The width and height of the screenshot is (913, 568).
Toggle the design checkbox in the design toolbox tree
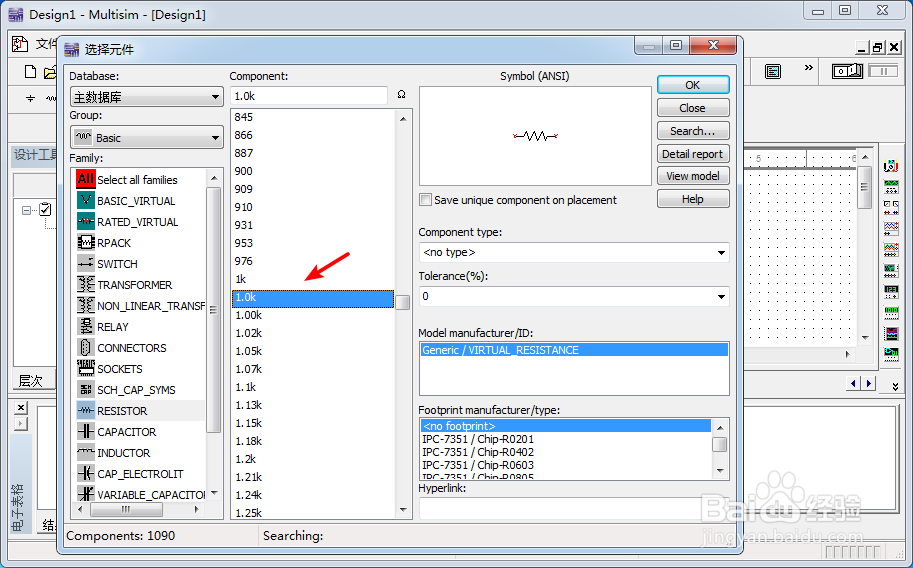point(45,209)
